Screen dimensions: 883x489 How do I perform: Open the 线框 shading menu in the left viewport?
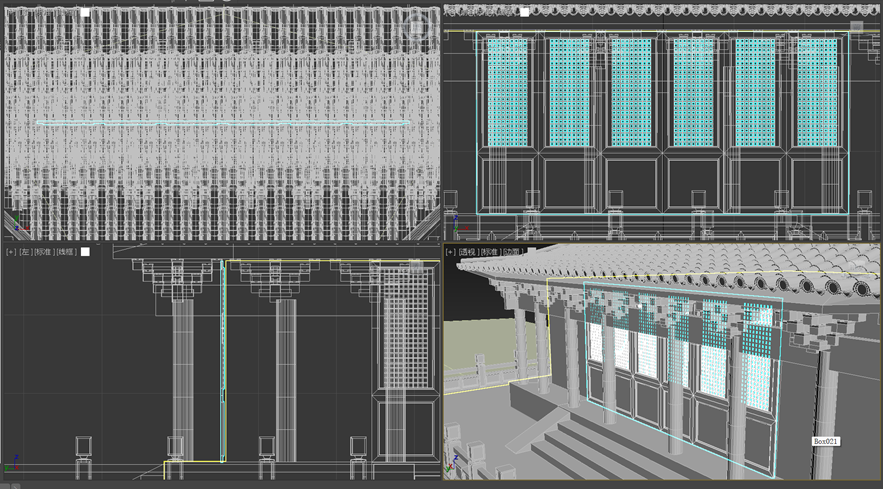coord(66,252)
